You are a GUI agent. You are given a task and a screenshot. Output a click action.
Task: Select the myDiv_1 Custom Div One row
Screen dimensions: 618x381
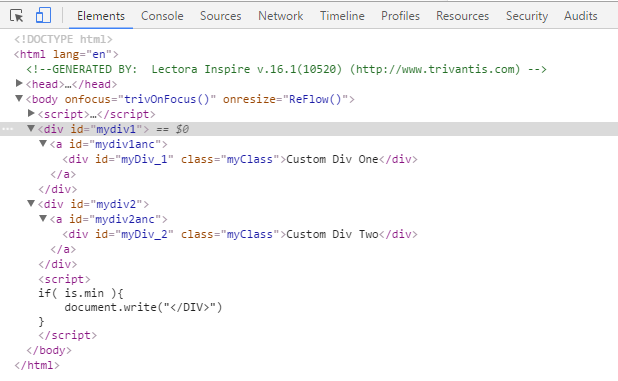[240, 159]
